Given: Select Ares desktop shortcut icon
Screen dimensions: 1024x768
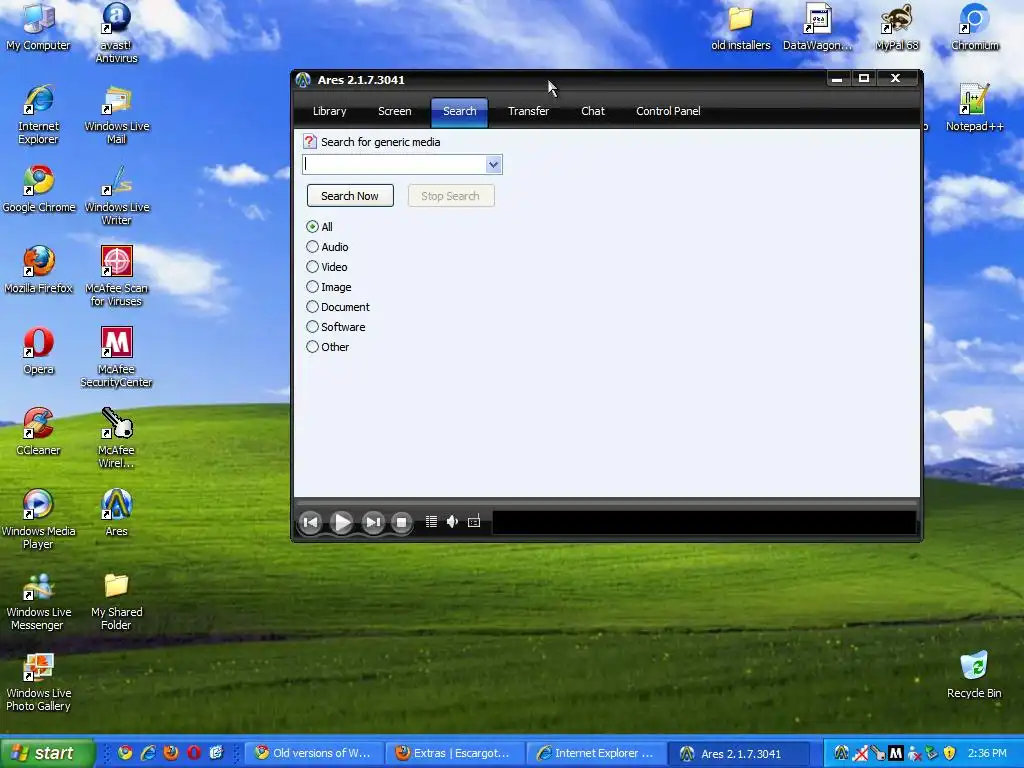Looking at the screenshot, I should pyautogui.click(x=116, y=513).
